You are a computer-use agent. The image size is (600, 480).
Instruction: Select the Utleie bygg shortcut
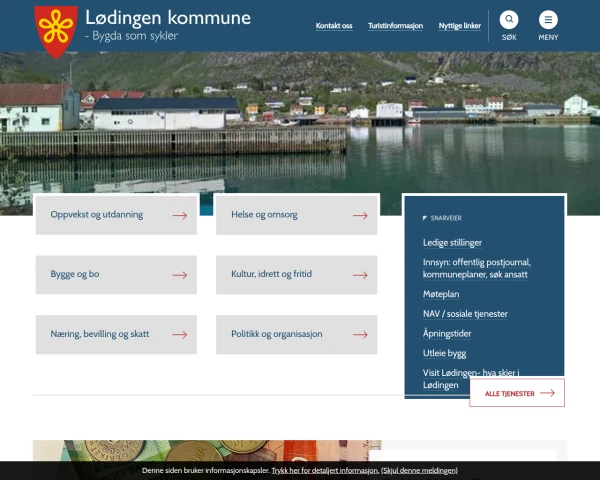tap(444, 353)
